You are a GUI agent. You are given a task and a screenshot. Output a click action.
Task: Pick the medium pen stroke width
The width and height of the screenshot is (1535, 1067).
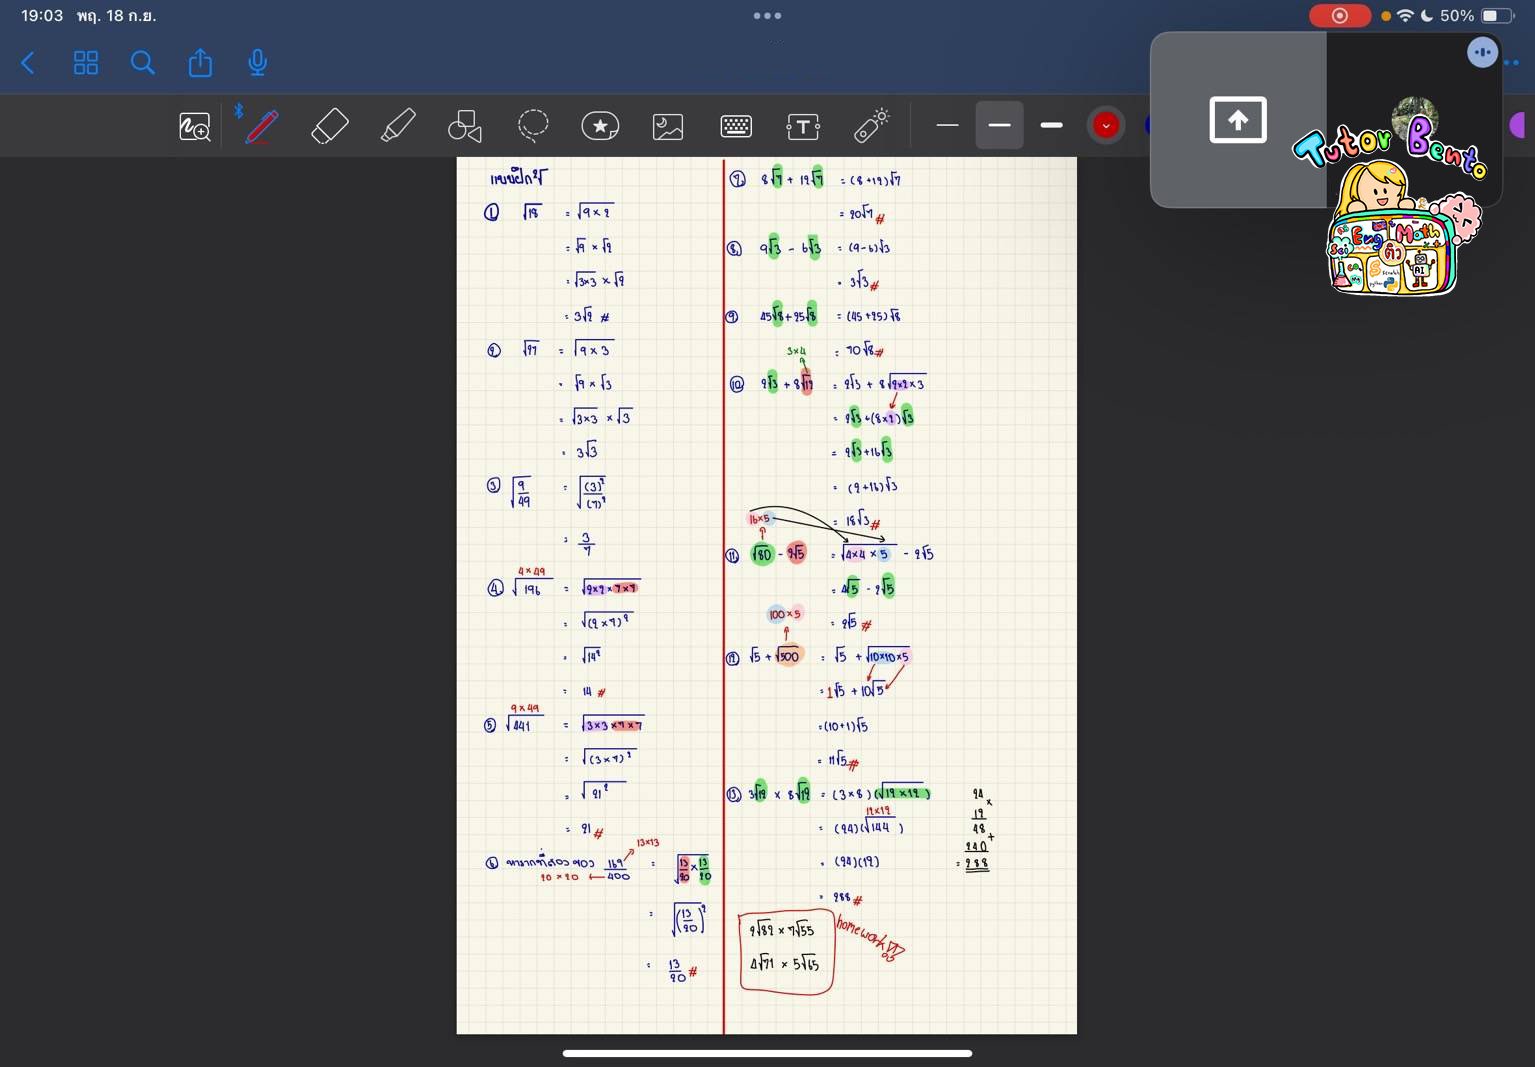click(999, 126)
